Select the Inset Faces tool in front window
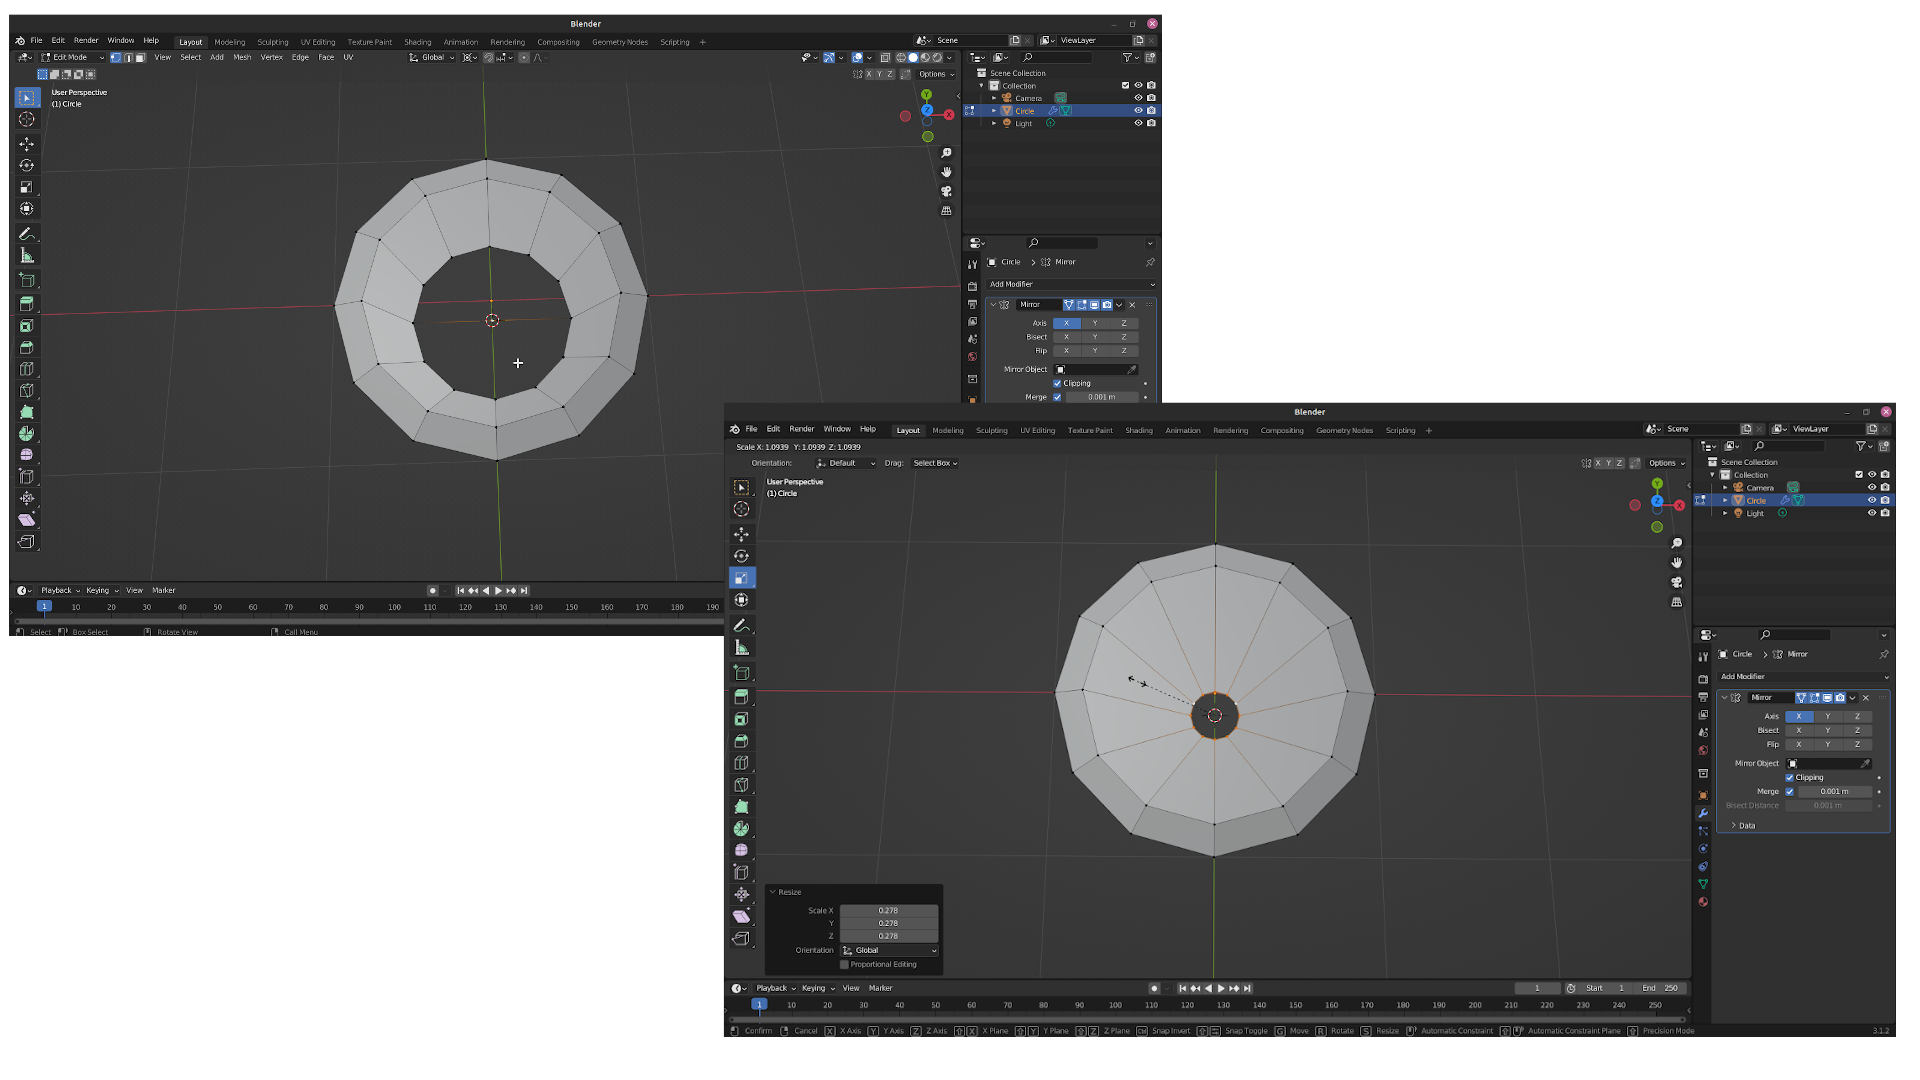The image size is (1920, 1080). point(741,719)
